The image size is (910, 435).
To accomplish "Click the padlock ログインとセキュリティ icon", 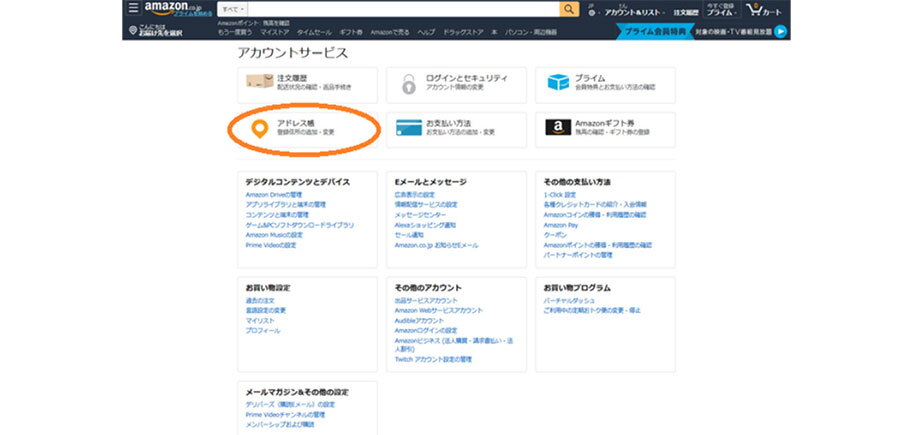I will point(409,84).
